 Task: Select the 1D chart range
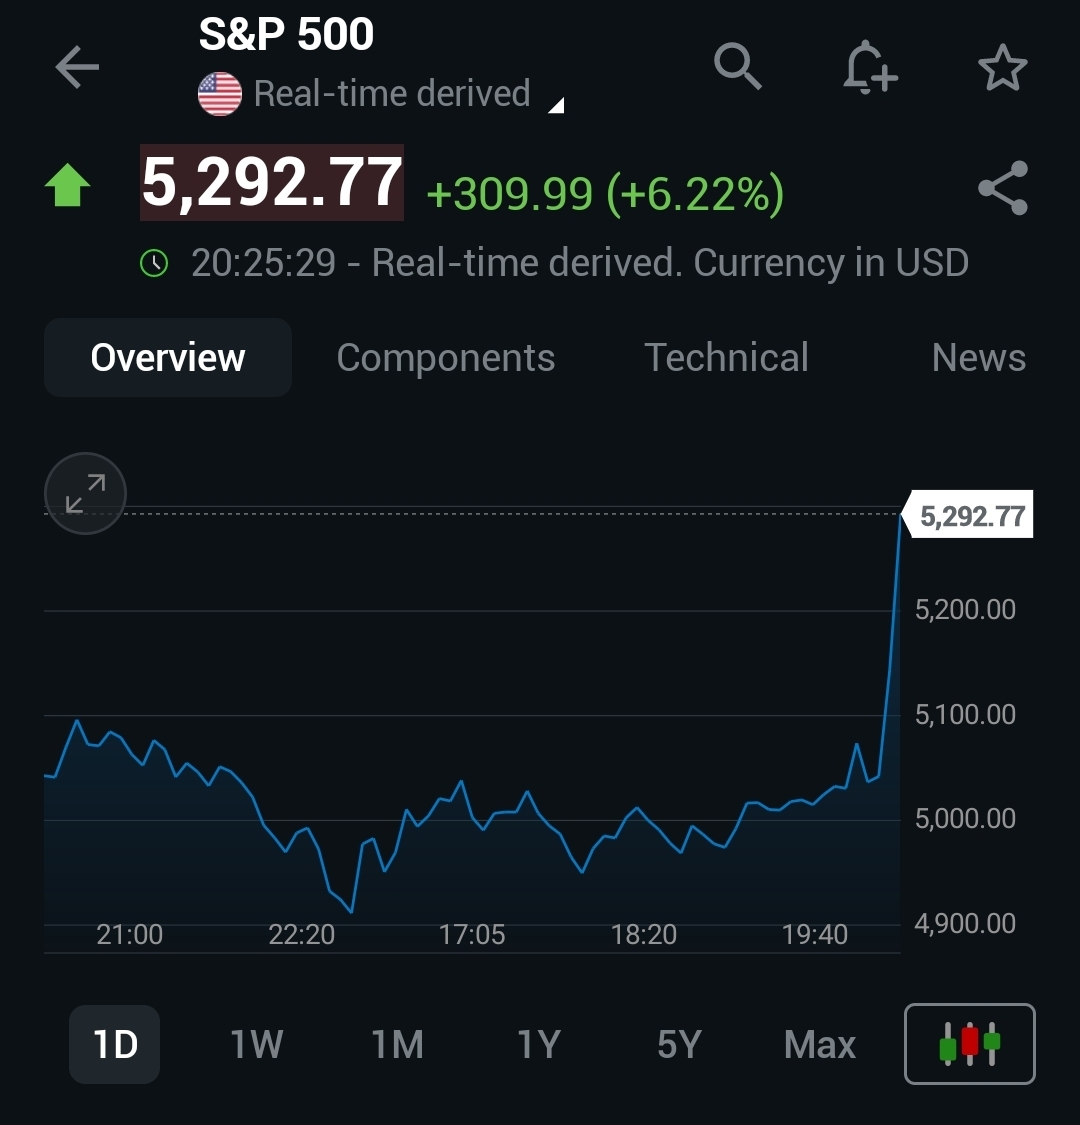click(x=115, y=1045)
